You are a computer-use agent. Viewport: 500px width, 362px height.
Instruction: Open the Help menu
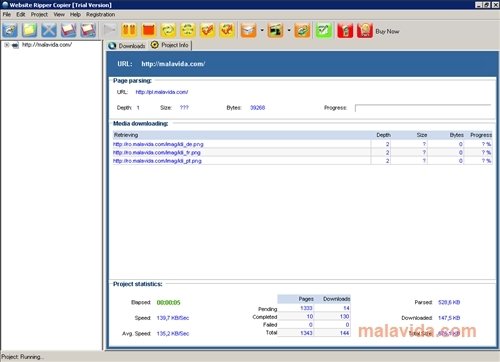pos(75,15)
